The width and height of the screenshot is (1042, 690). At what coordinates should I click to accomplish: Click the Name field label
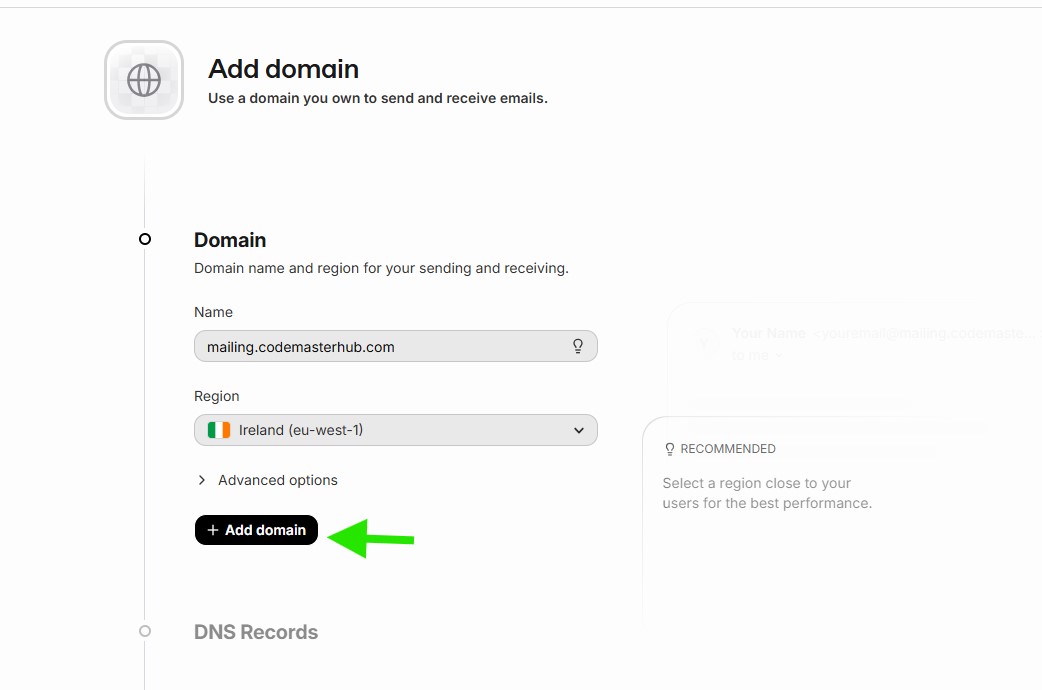click(x=213, y=312)
